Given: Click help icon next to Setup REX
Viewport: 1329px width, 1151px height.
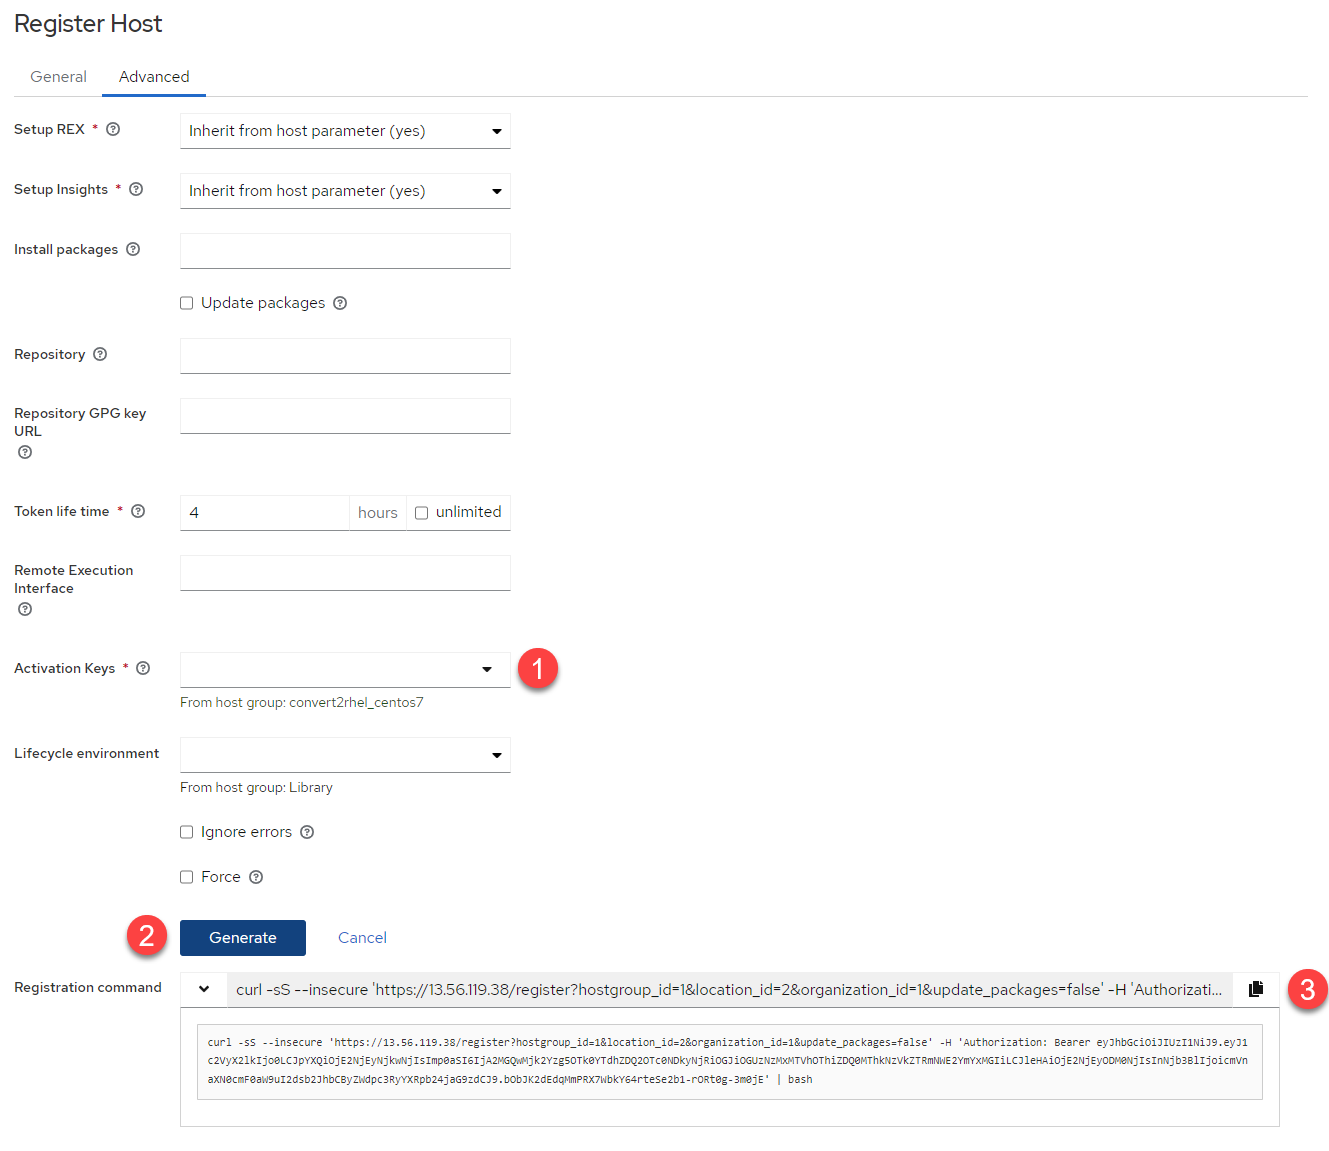Looking at the screenshot, I should click(113, 129).
